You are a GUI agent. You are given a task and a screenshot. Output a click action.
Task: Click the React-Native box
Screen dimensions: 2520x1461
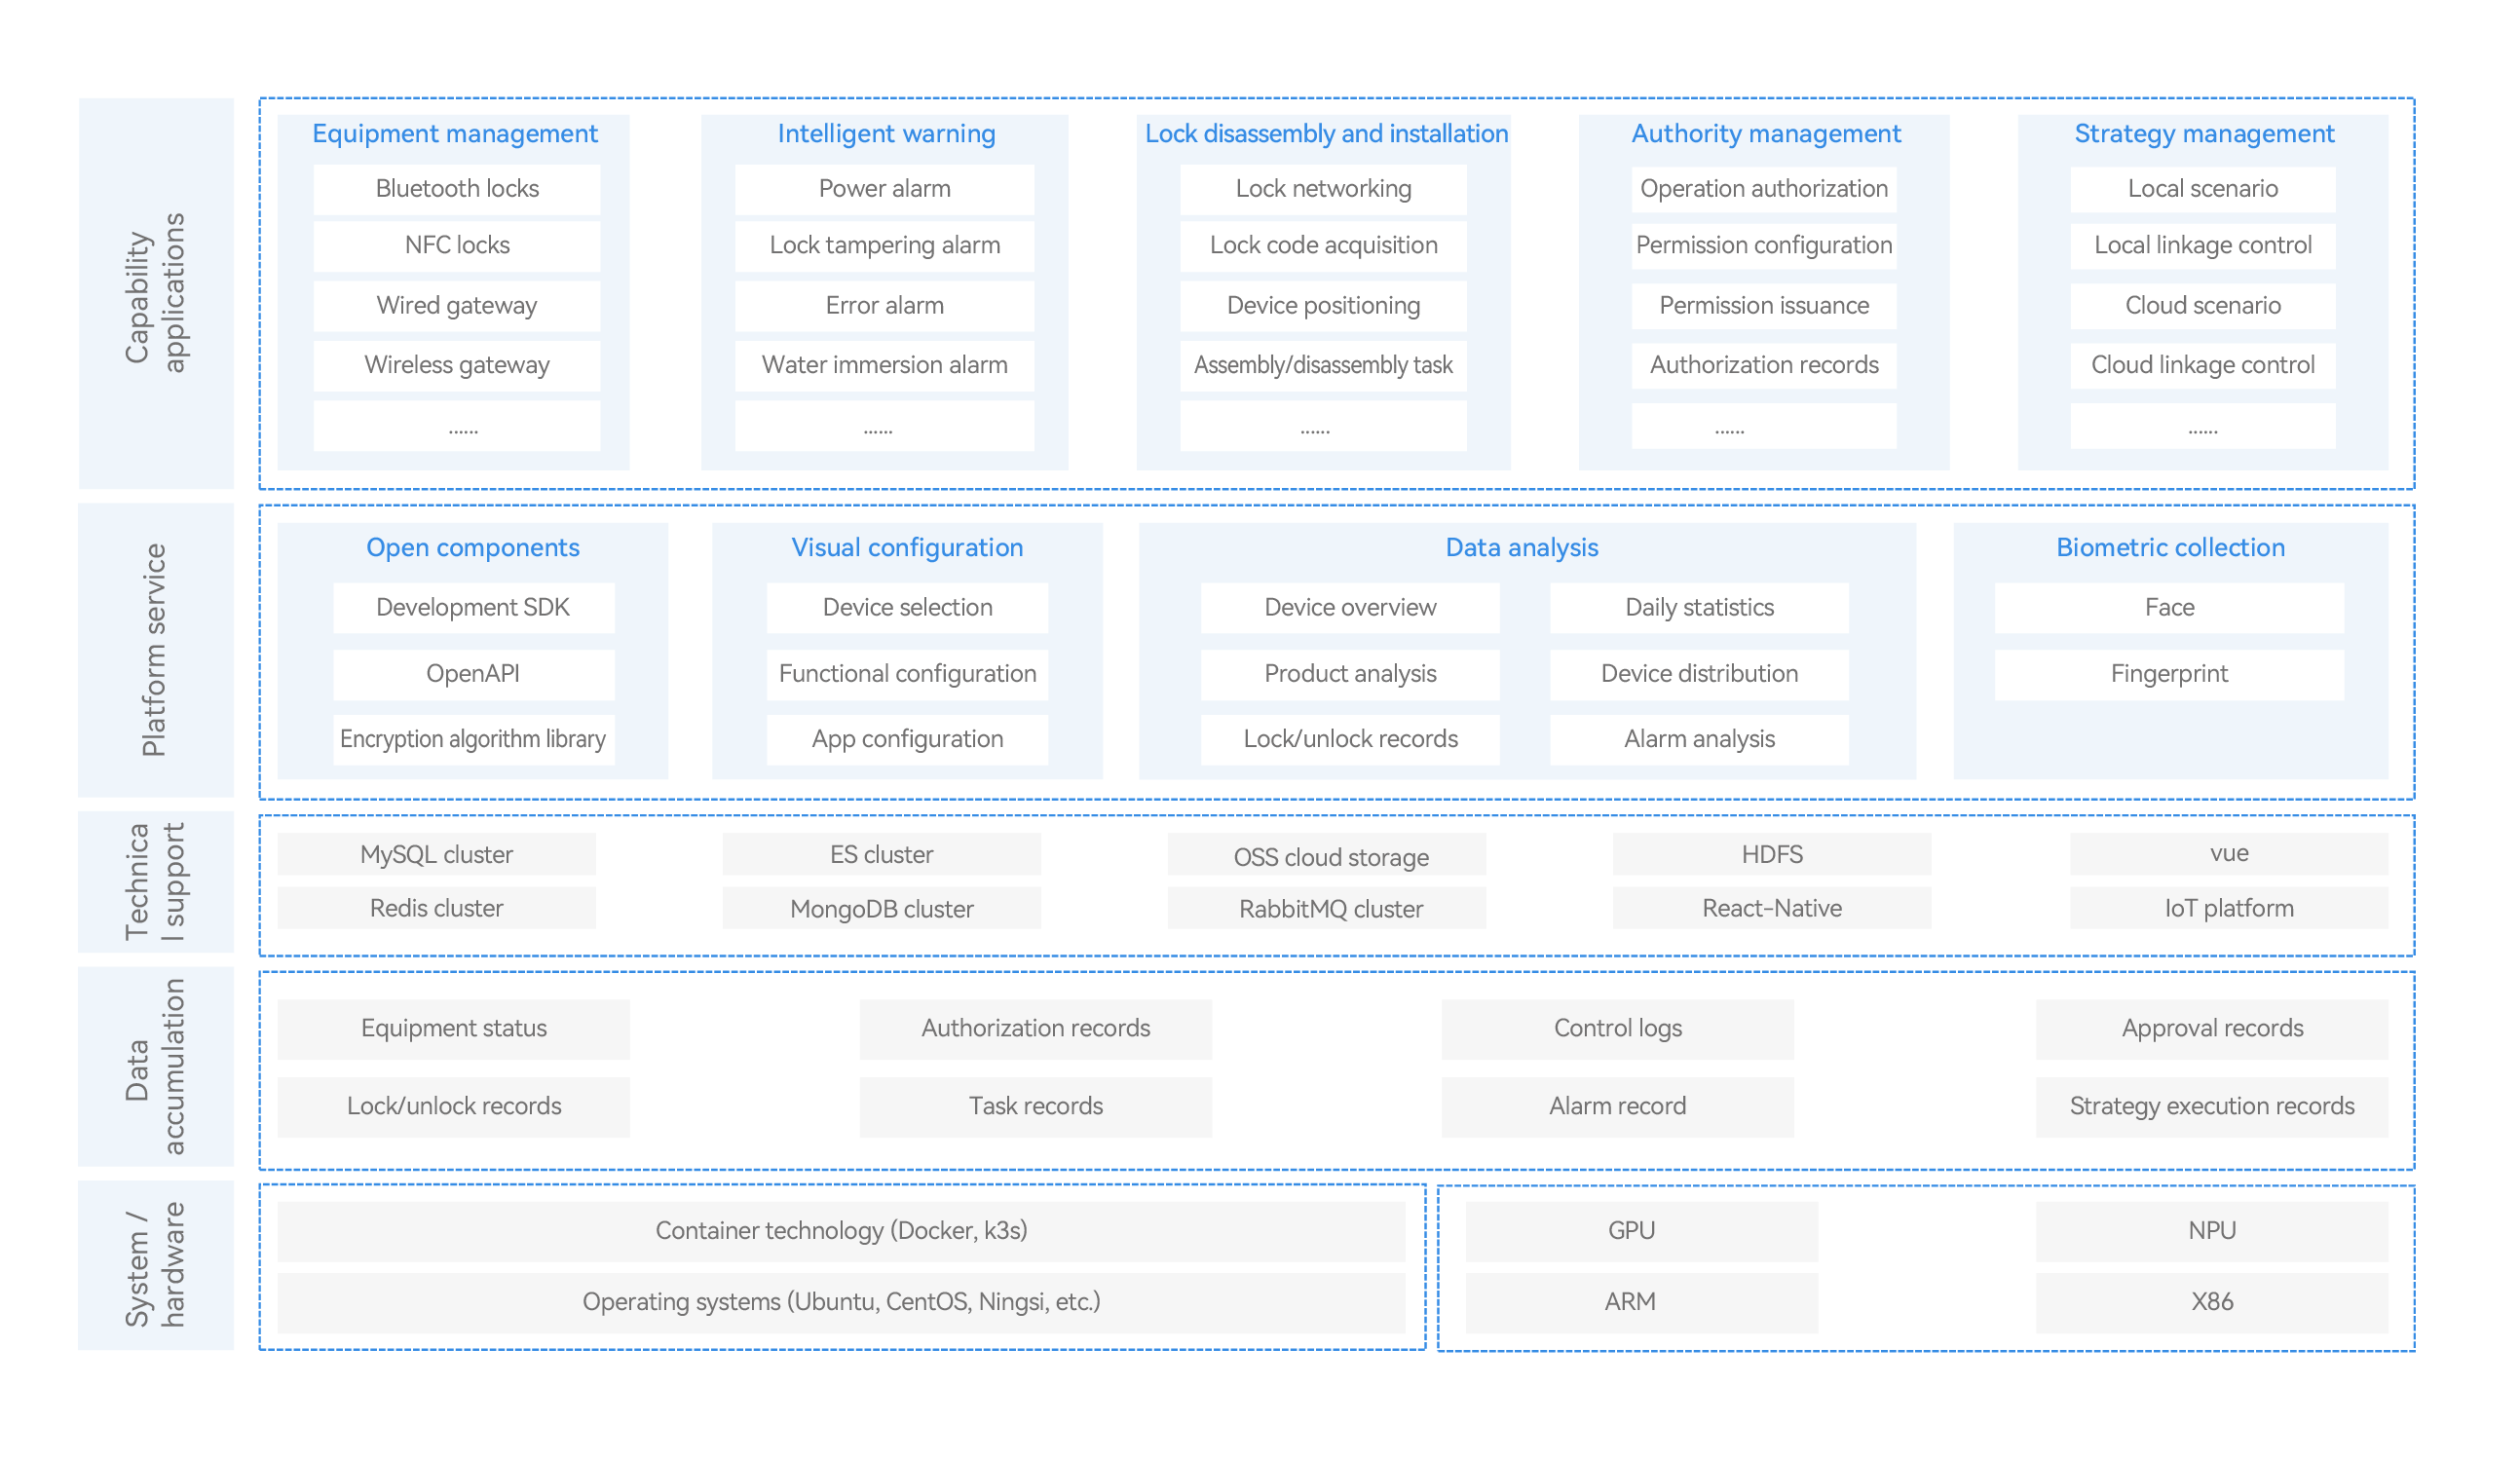tap(1771, 908)
